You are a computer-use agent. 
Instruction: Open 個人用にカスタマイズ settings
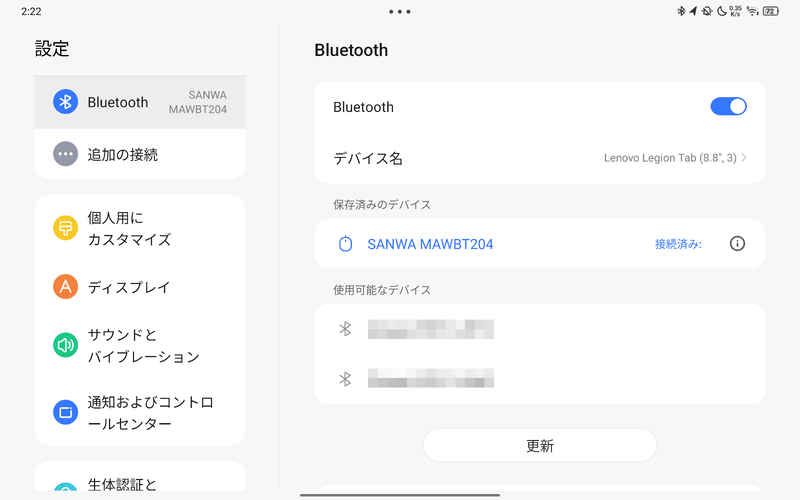(x=140, y=228)
